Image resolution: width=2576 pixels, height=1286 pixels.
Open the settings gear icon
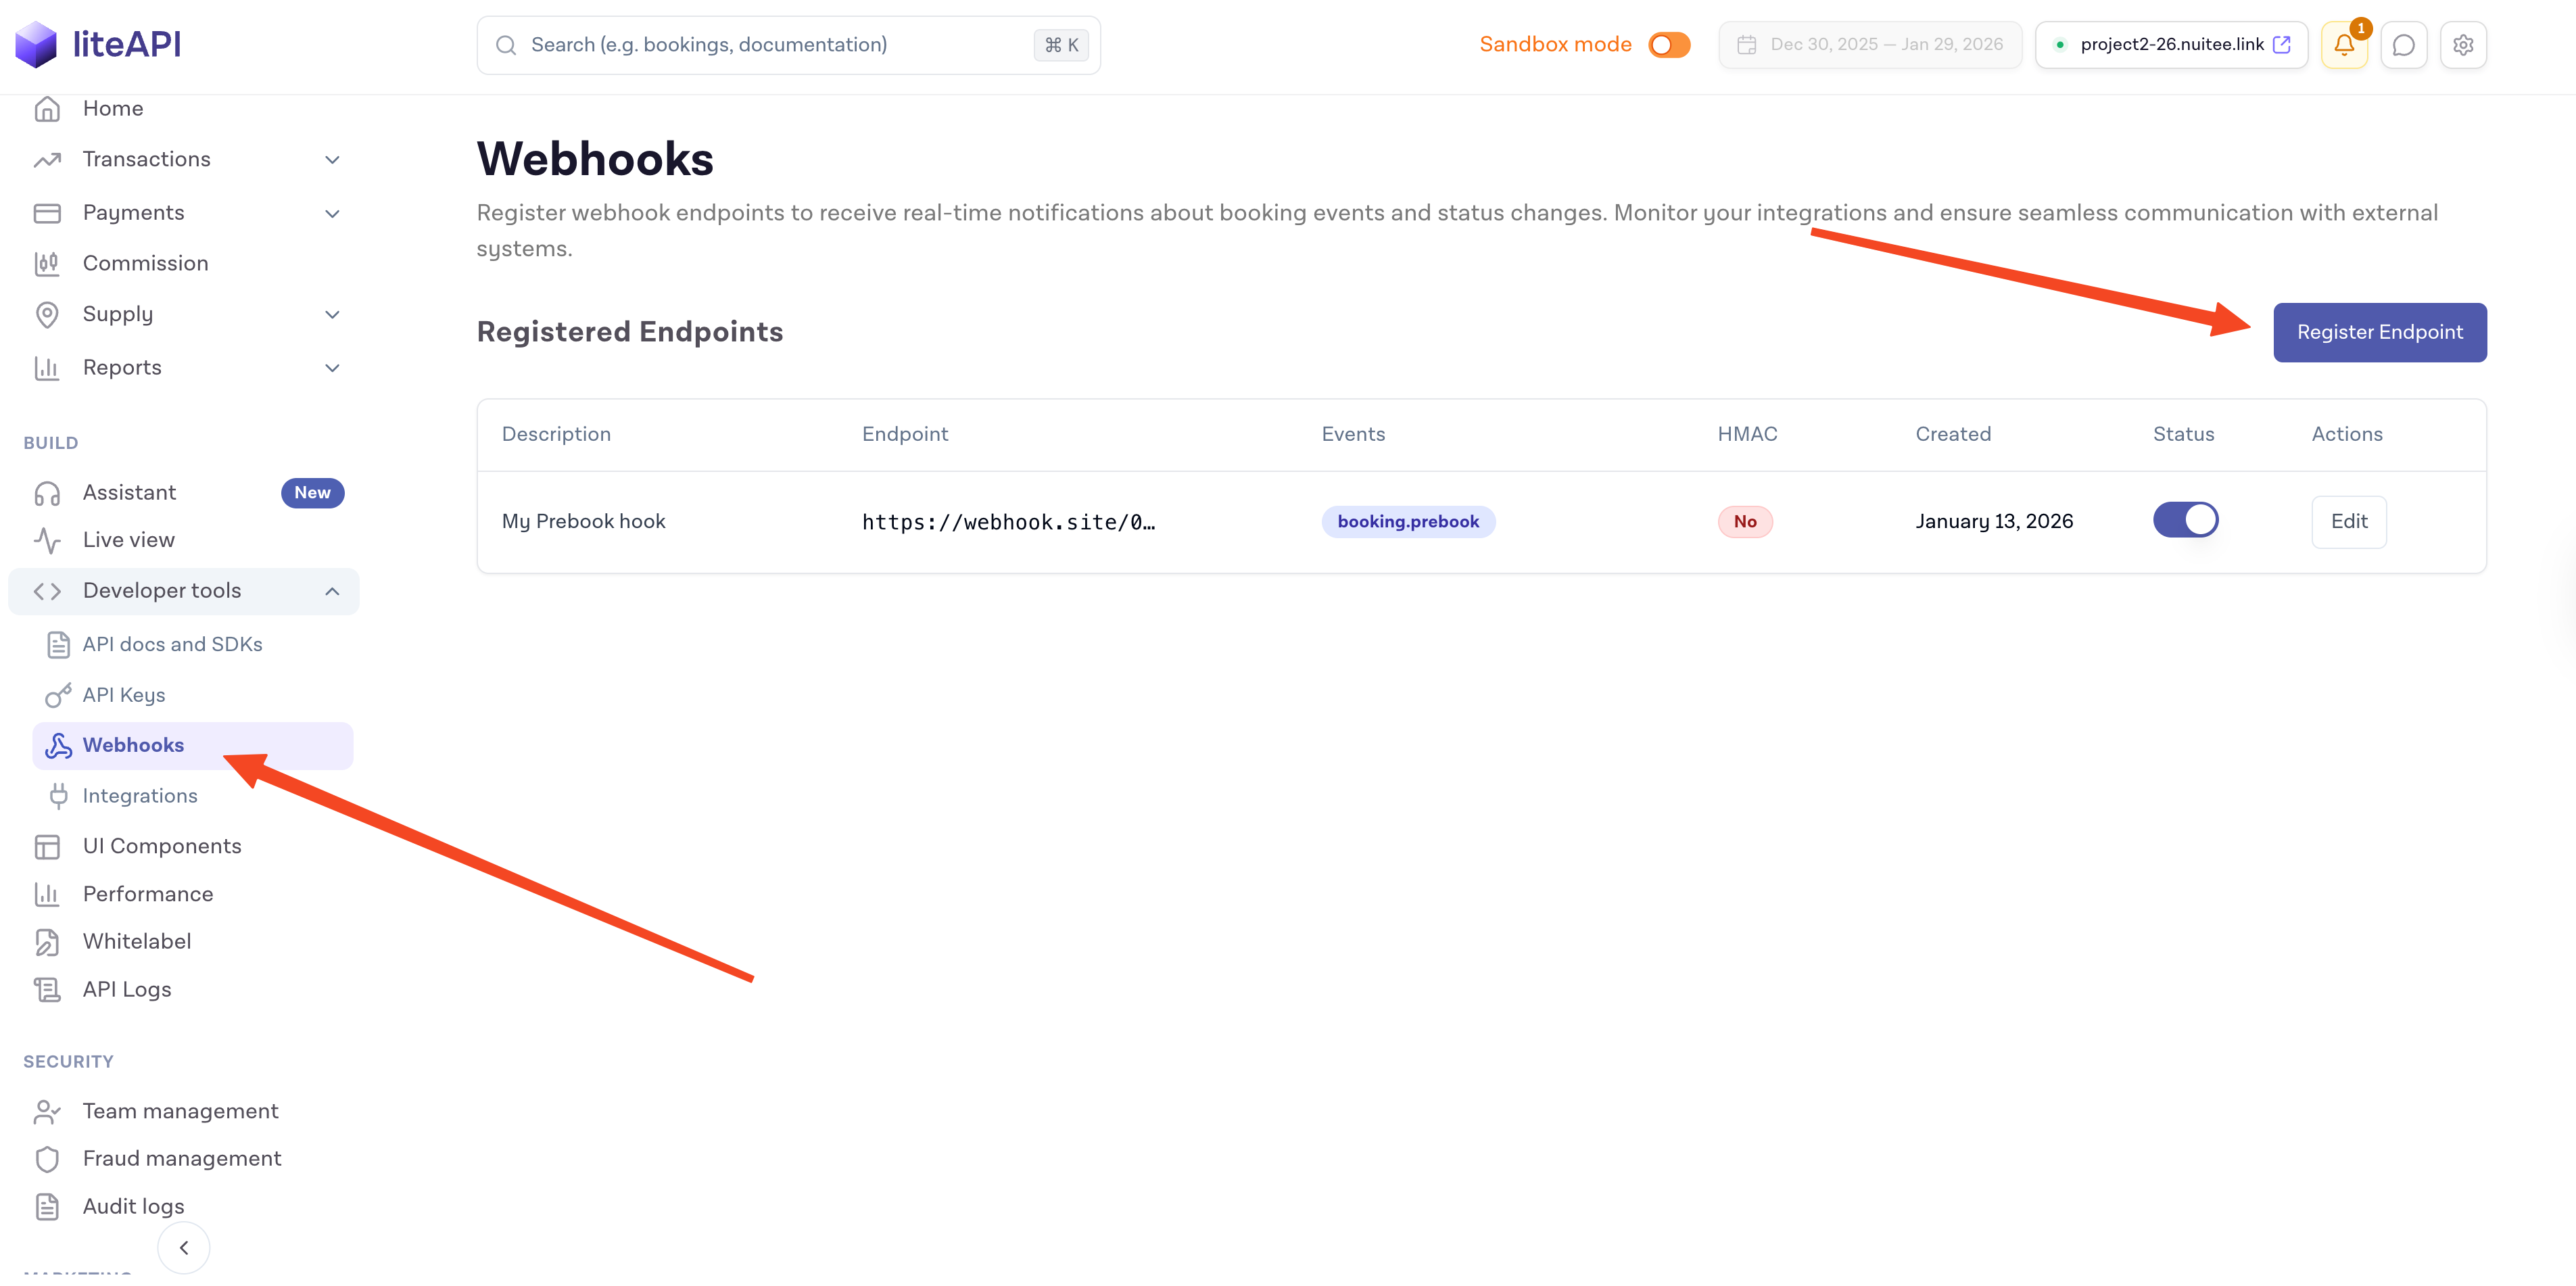2463,45
